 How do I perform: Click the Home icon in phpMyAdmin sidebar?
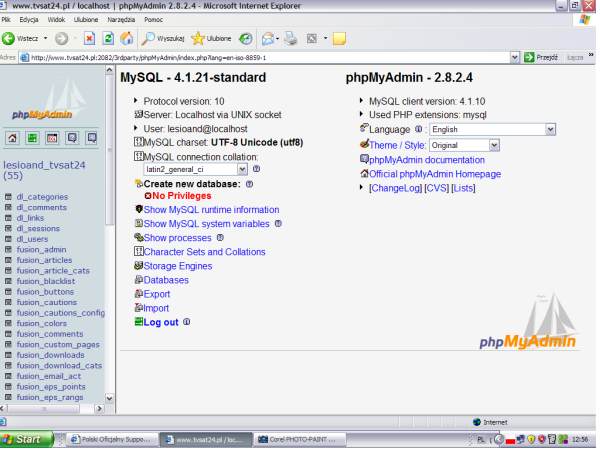pyautogui.click(x=13, y=138)
